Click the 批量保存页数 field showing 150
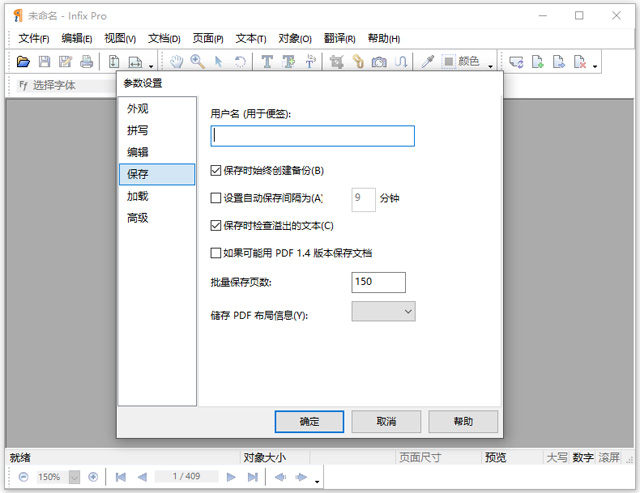The image size is (640, 493). (378, 282)
